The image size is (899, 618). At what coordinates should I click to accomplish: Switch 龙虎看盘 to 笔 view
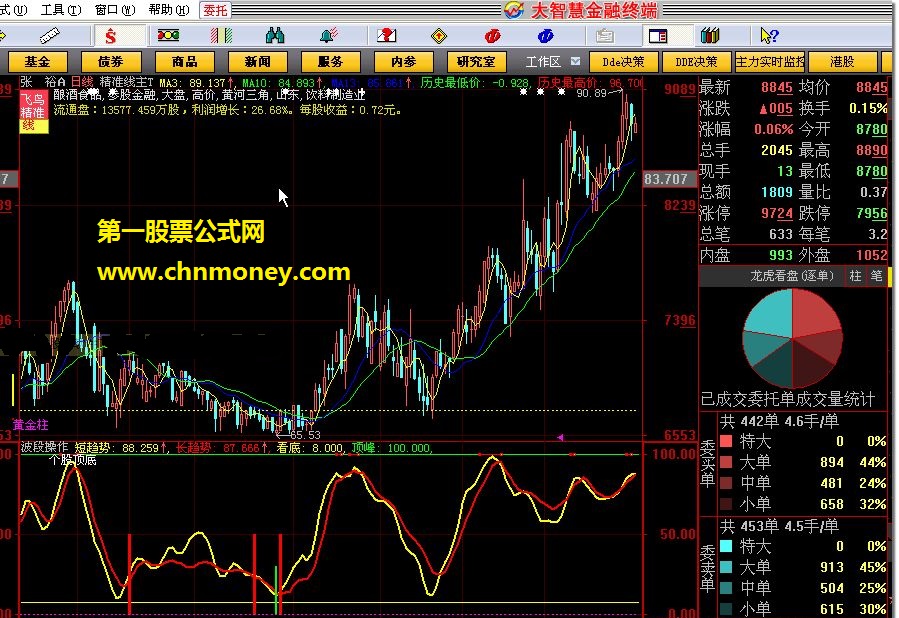coord(876,276)
